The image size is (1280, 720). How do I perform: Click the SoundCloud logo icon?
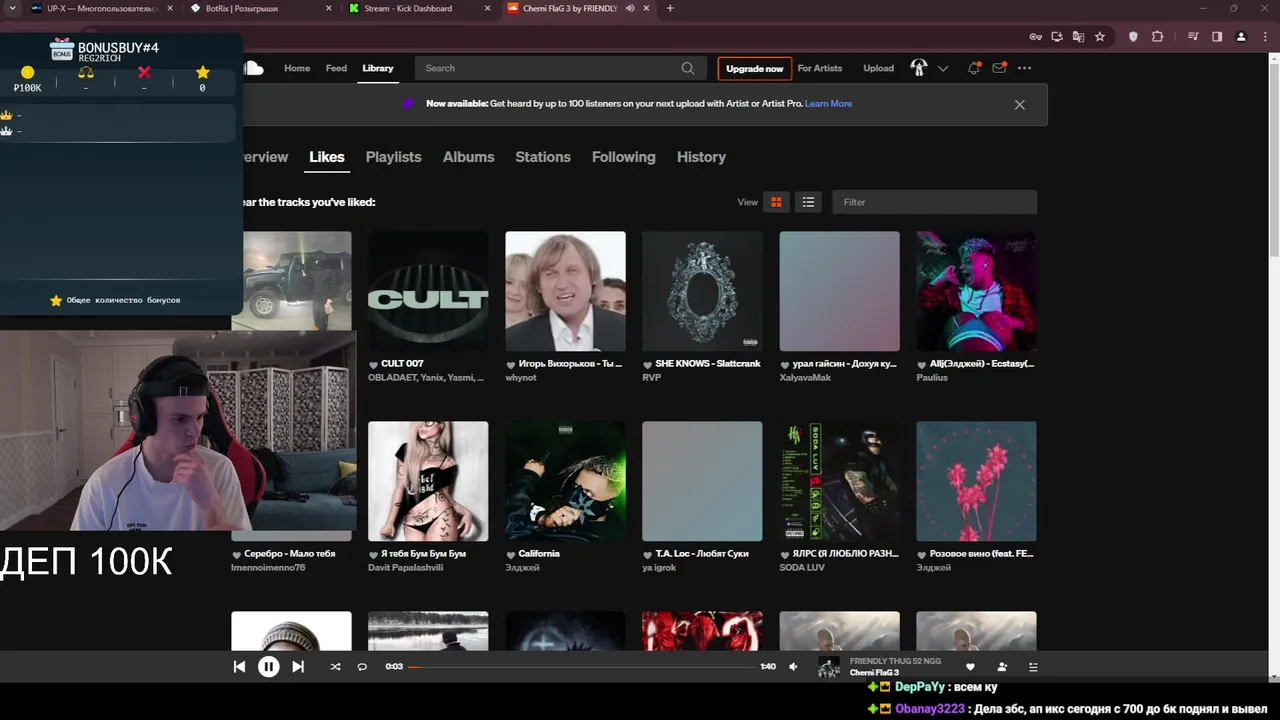point(254,68)
